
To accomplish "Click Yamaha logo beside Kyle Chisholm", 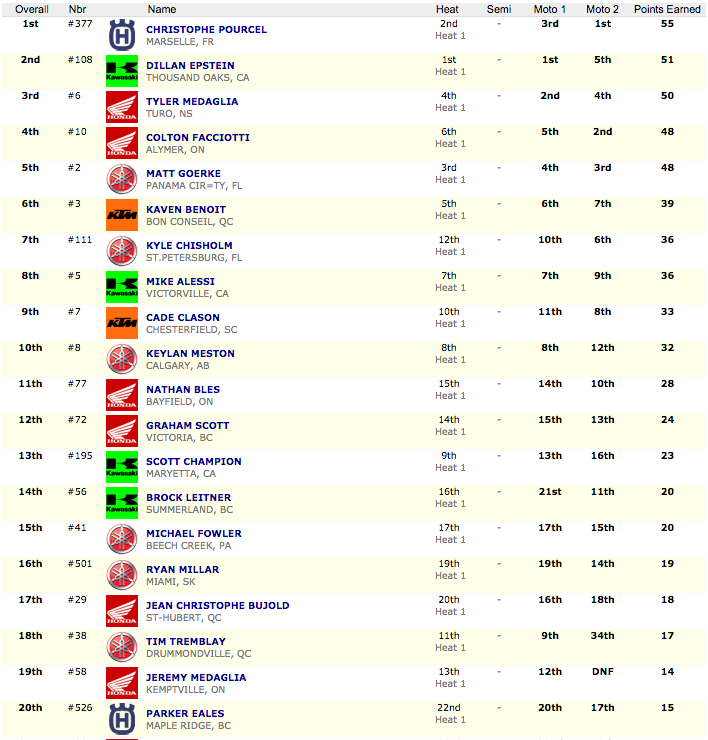I will (122, 251).
